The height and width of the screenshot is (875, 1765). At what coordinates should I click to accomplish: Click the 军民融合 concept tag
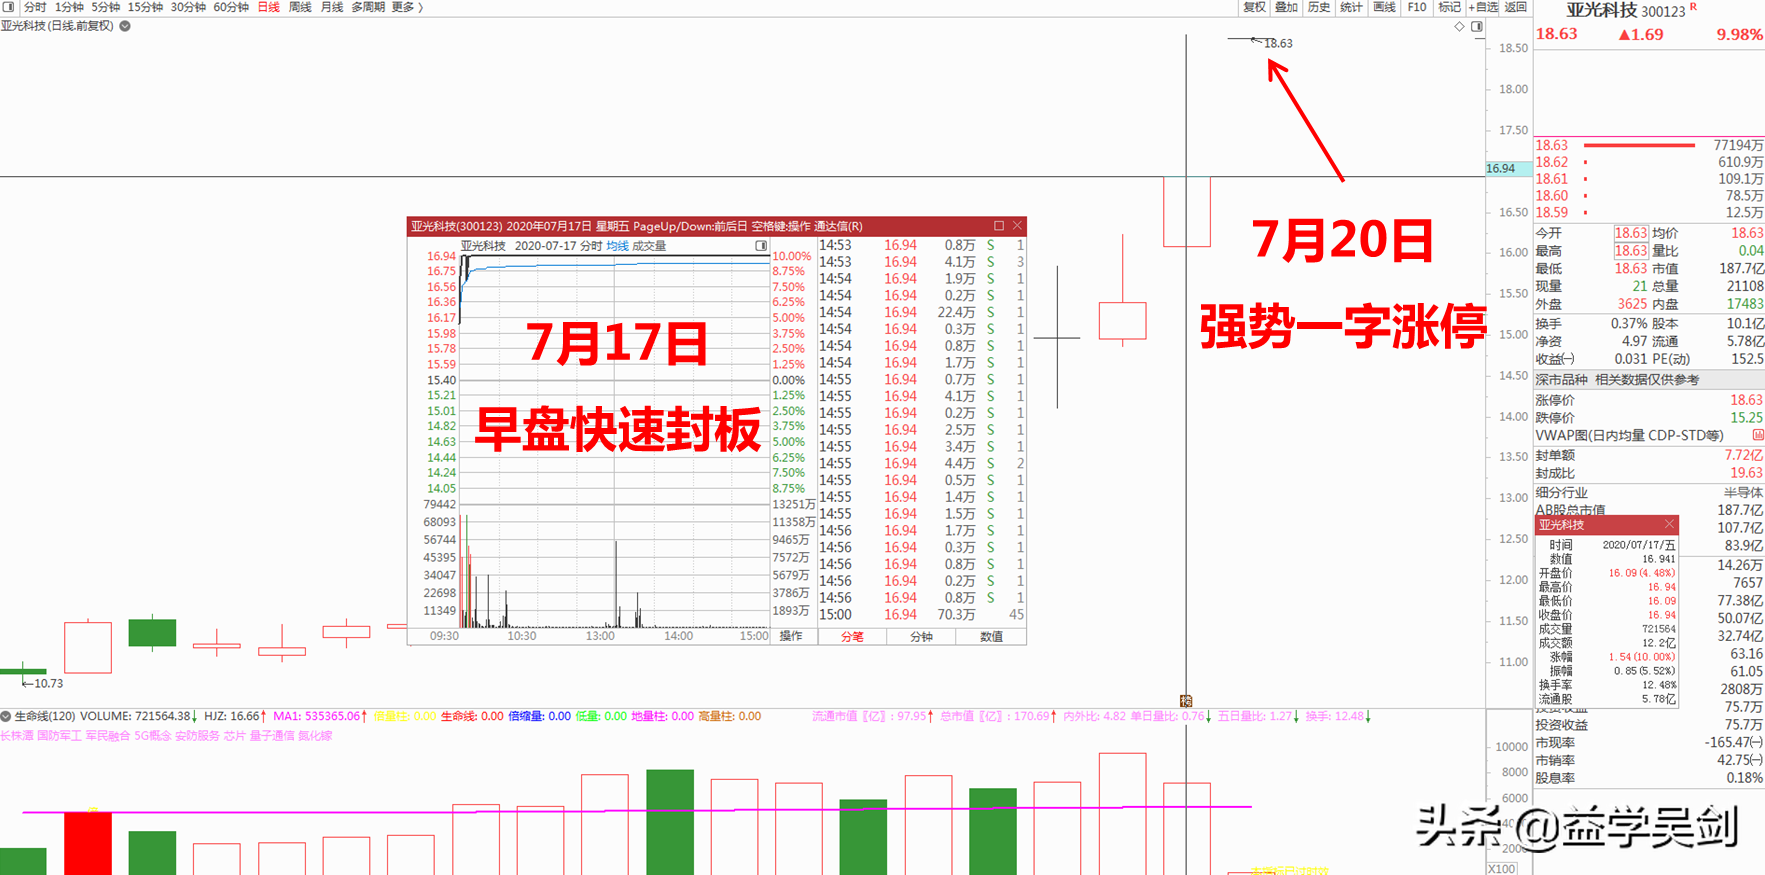[x=108, y=736]
